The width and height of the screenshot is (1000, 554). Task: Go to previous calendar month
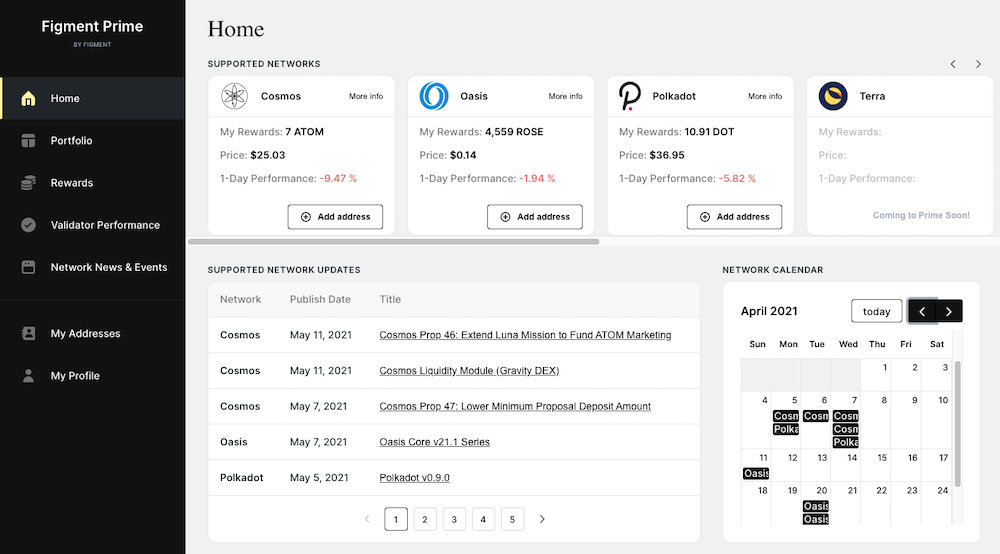(922, 311)
